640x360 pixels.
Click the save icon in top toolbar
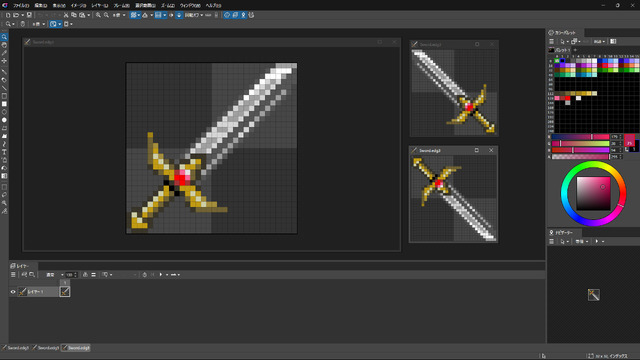[x=29, y=15]
